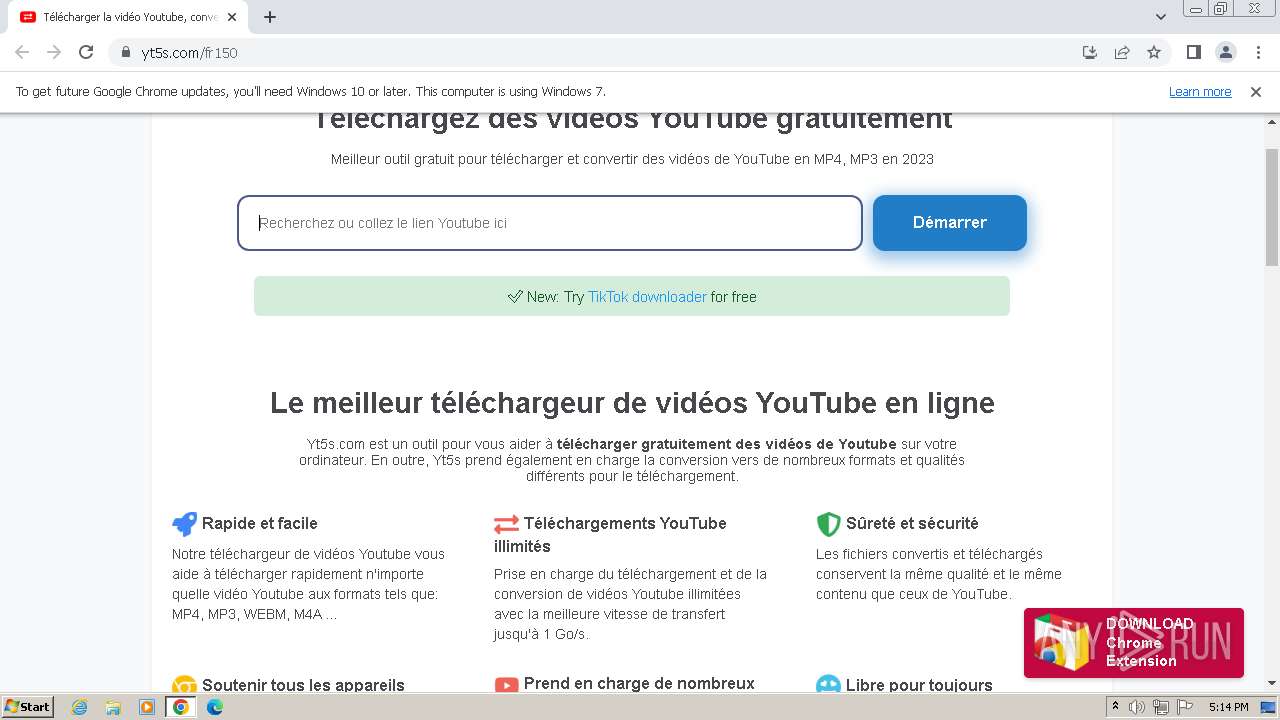Expand the tab search chevron
This screenshot has width=1280, height=720.
pyautogui.click(x=1161, y=17)
